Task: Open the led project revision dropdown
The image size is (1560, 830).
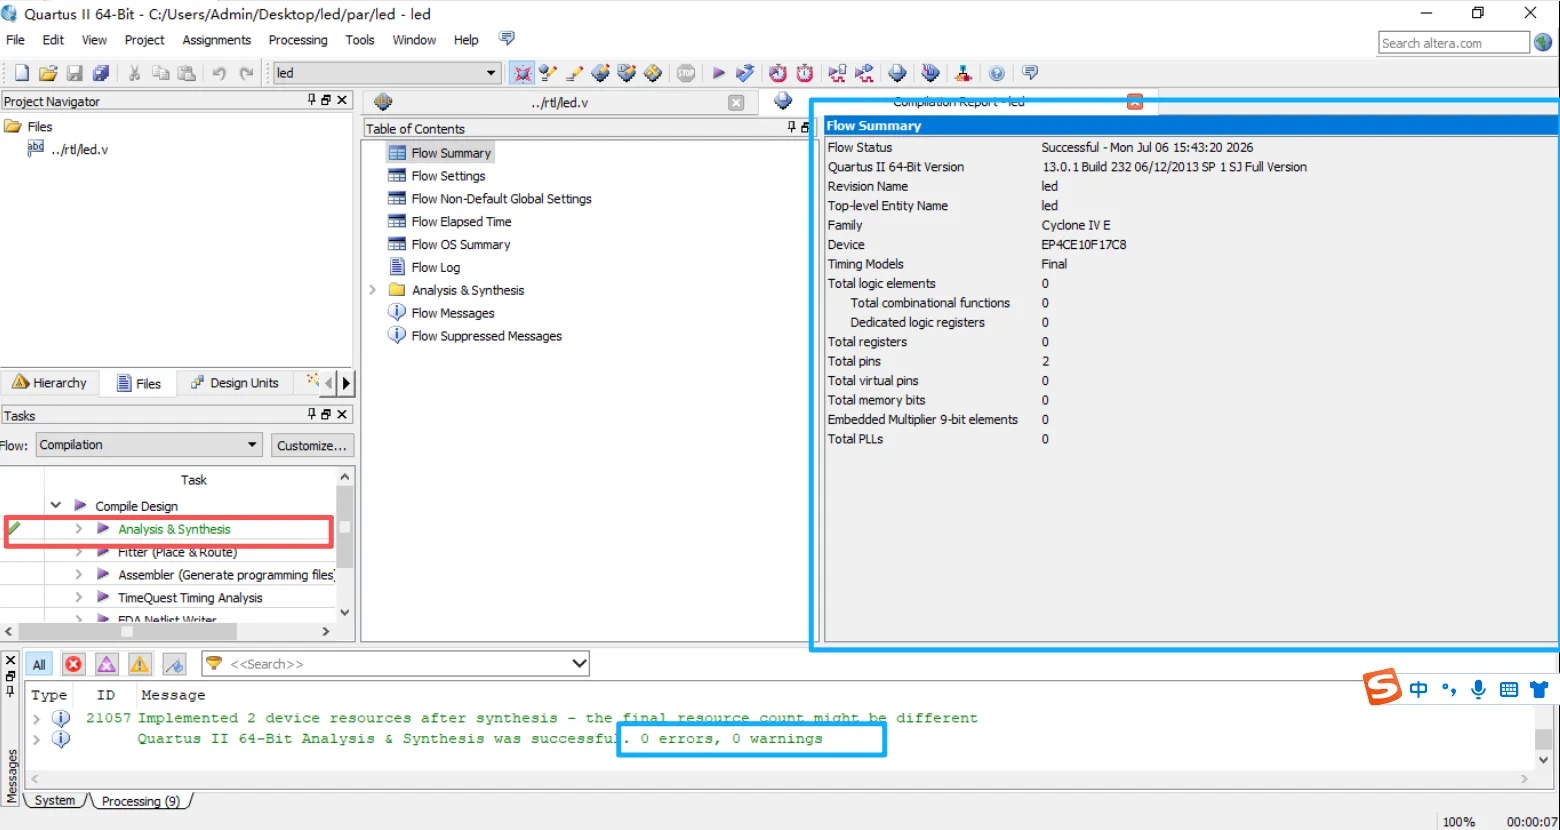Action: 491,73
